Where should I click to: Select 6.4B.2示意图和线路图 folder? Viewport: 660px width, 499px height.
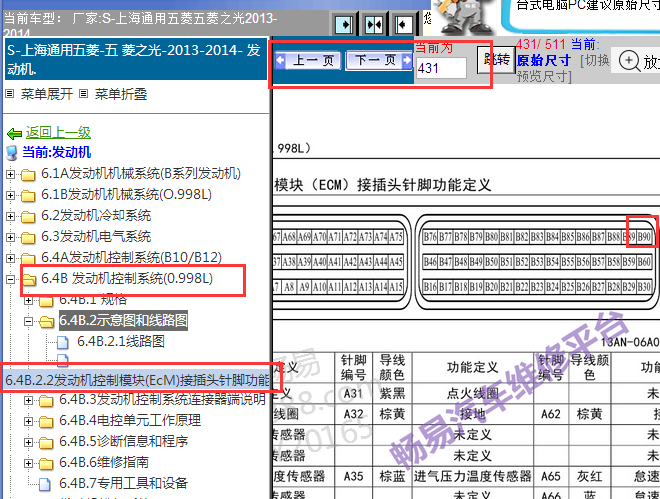pyautogui.click(x=123, y=321)
